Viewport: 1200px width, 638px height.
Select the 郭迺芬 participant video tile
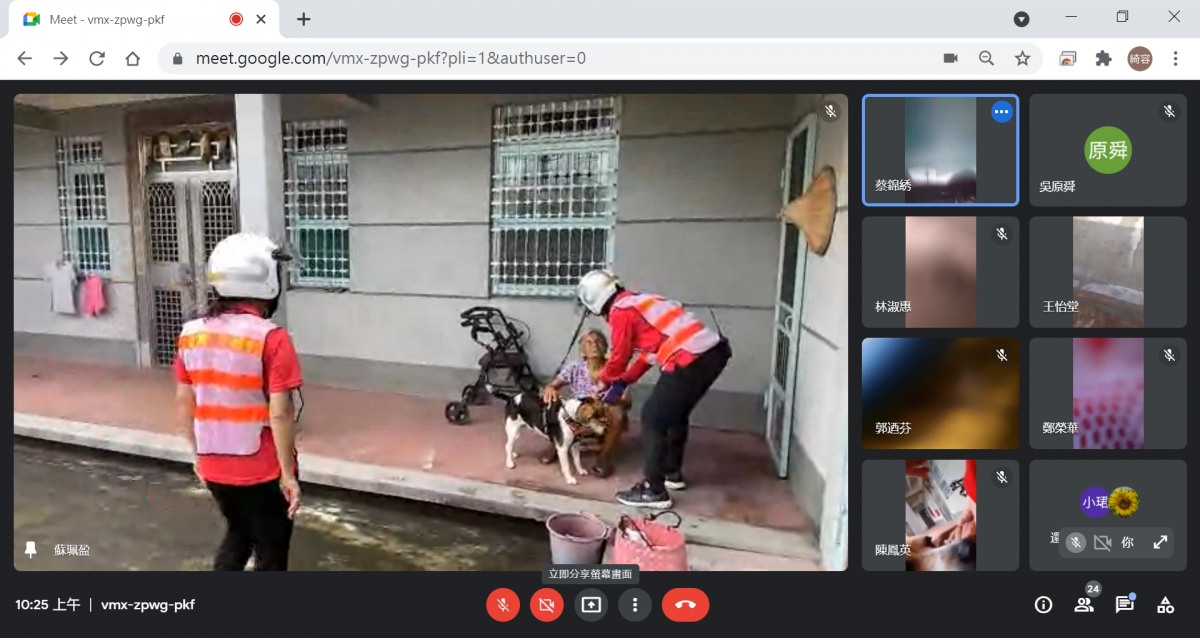tap(940, 393)
